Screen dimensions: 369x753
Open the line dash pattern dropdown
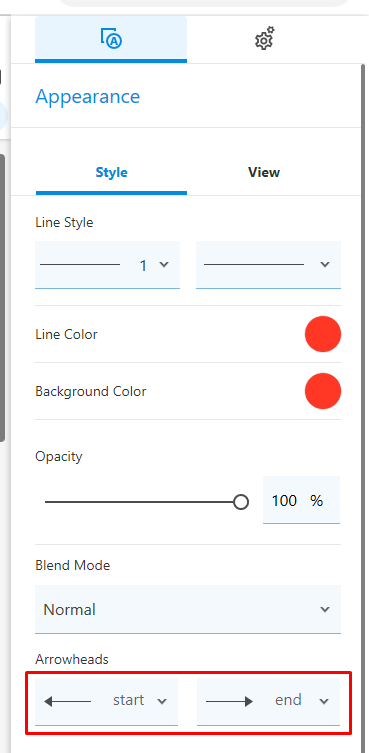tap(269, 265)
